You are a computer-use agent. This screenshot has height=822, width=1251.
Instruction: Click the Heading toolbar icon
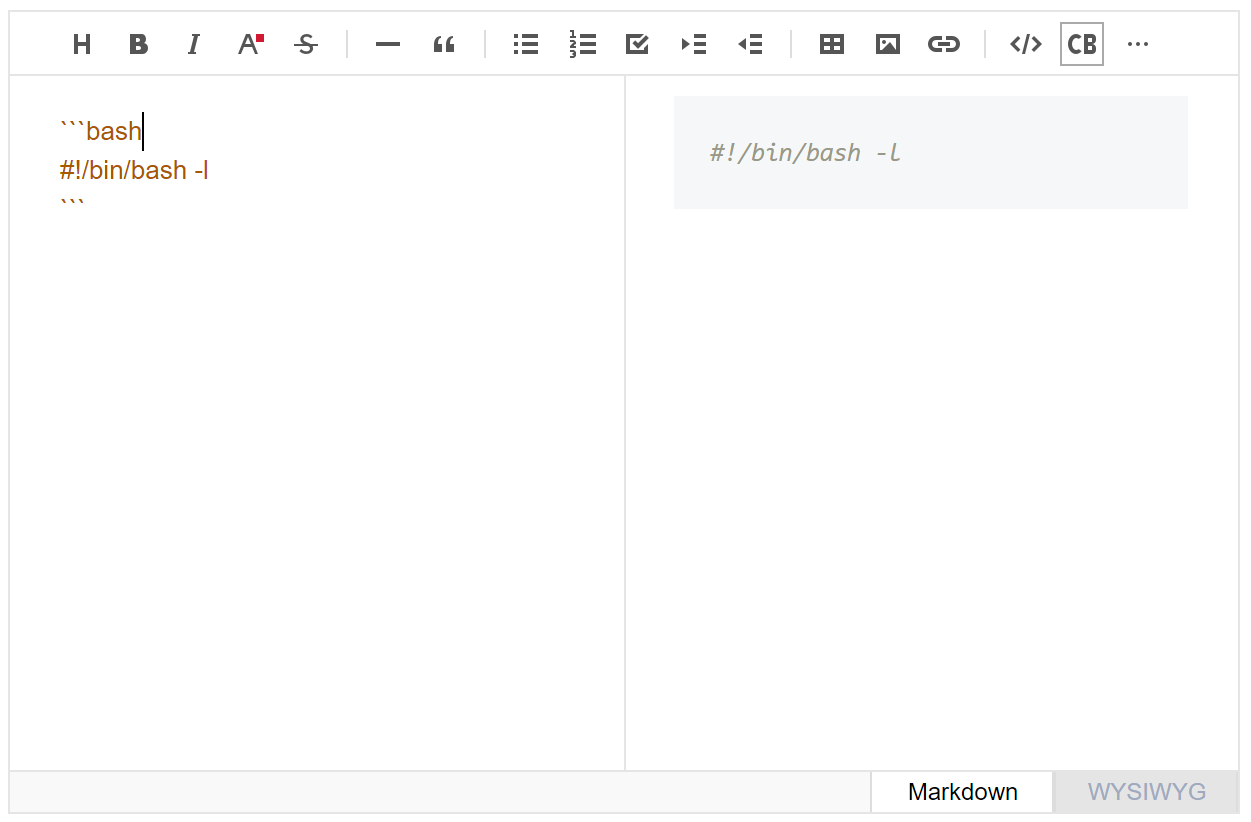pos(82,44)
